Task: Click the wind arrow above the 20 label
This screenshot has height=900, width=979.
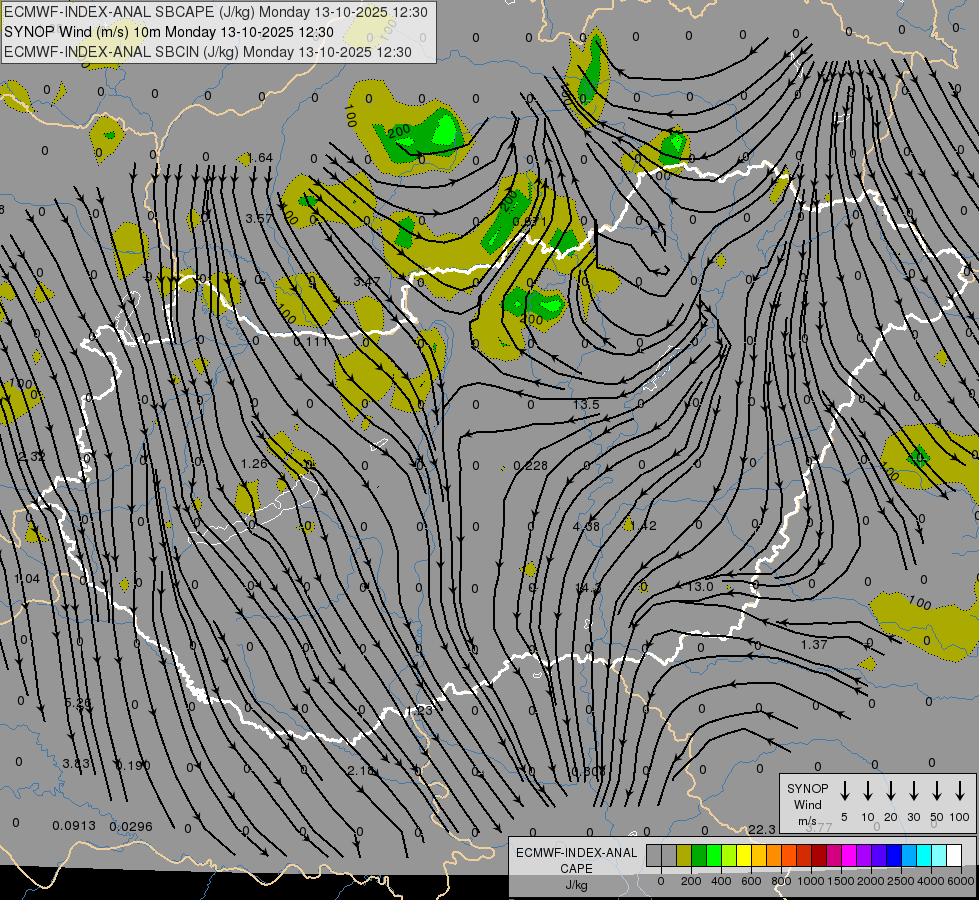Action: click(x=891, y=791)
